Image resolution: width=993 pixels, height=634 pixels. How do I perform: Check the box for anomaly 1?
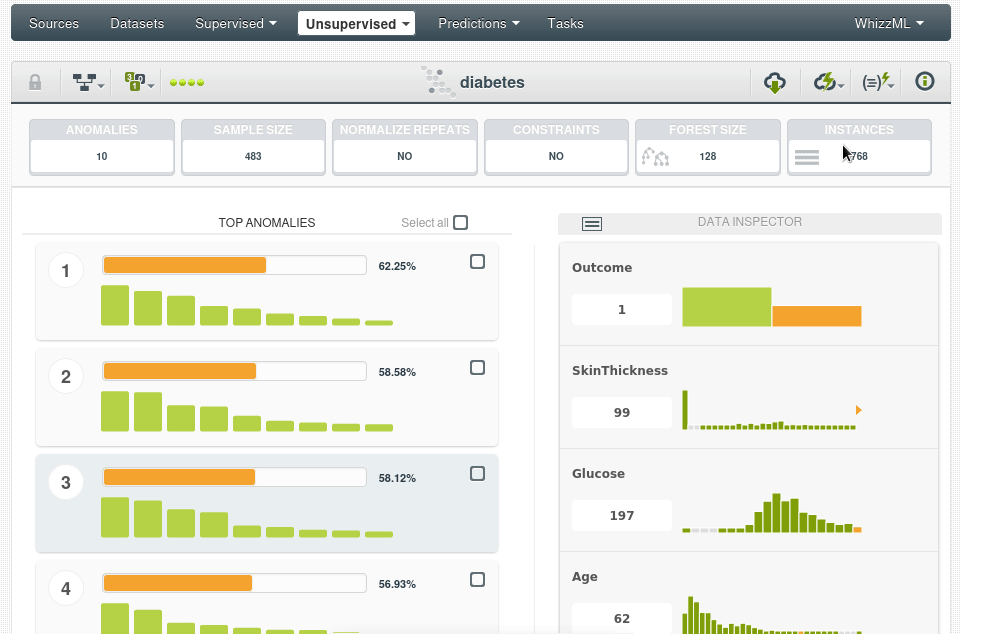point(477,262)
